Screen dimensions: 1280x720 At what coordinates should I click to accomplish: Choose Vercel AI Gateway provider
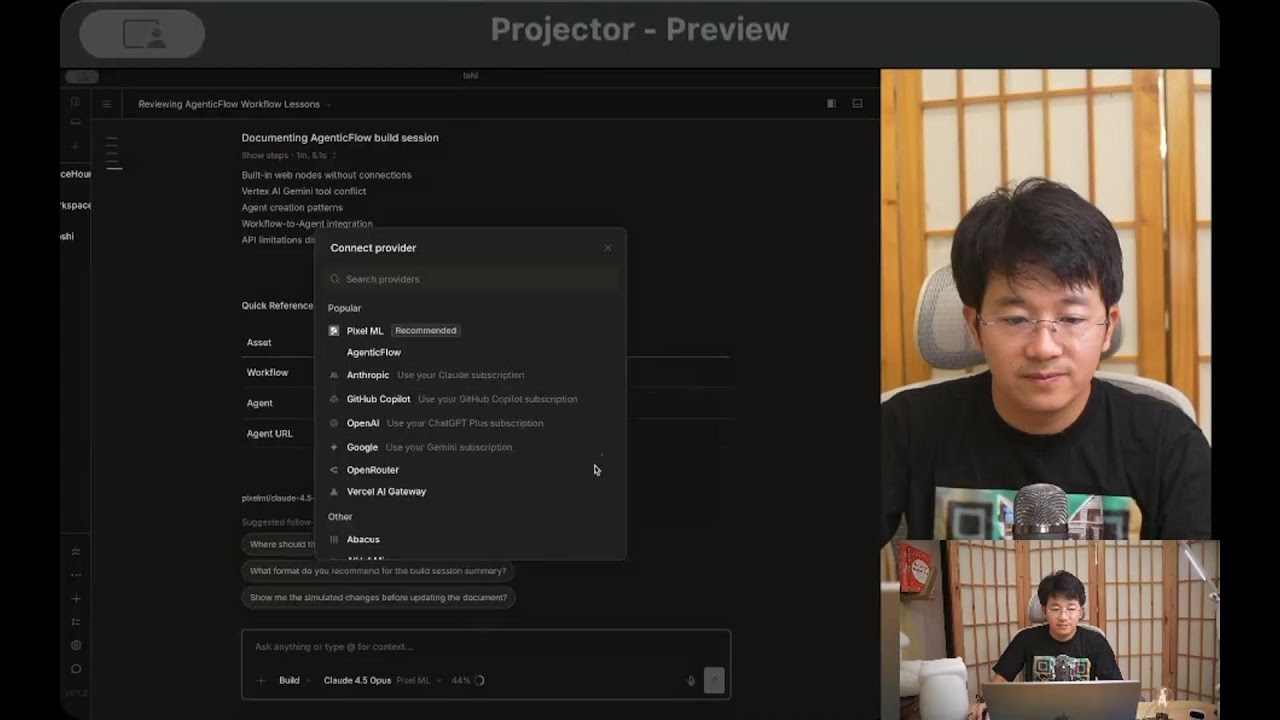pos(471,491)
